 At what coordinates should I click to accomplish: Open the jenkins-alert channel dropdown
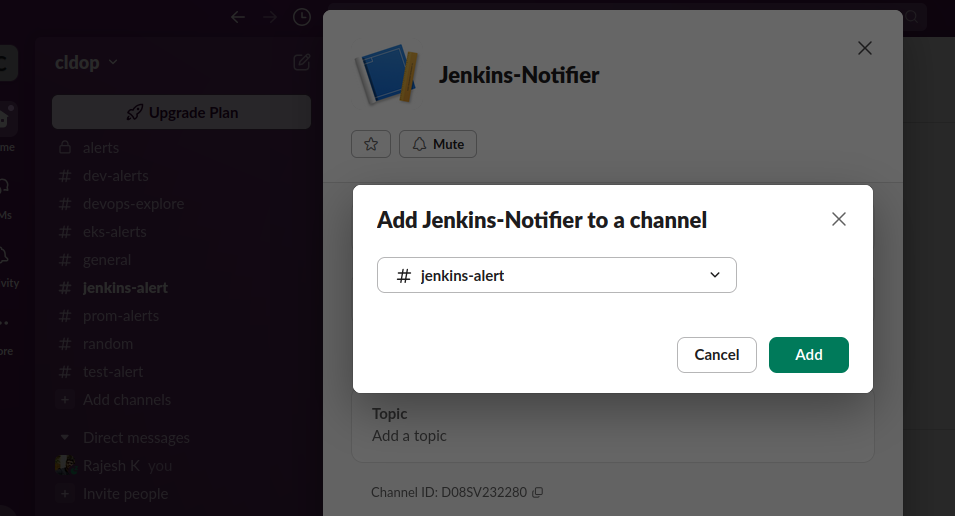coord(556,275)
